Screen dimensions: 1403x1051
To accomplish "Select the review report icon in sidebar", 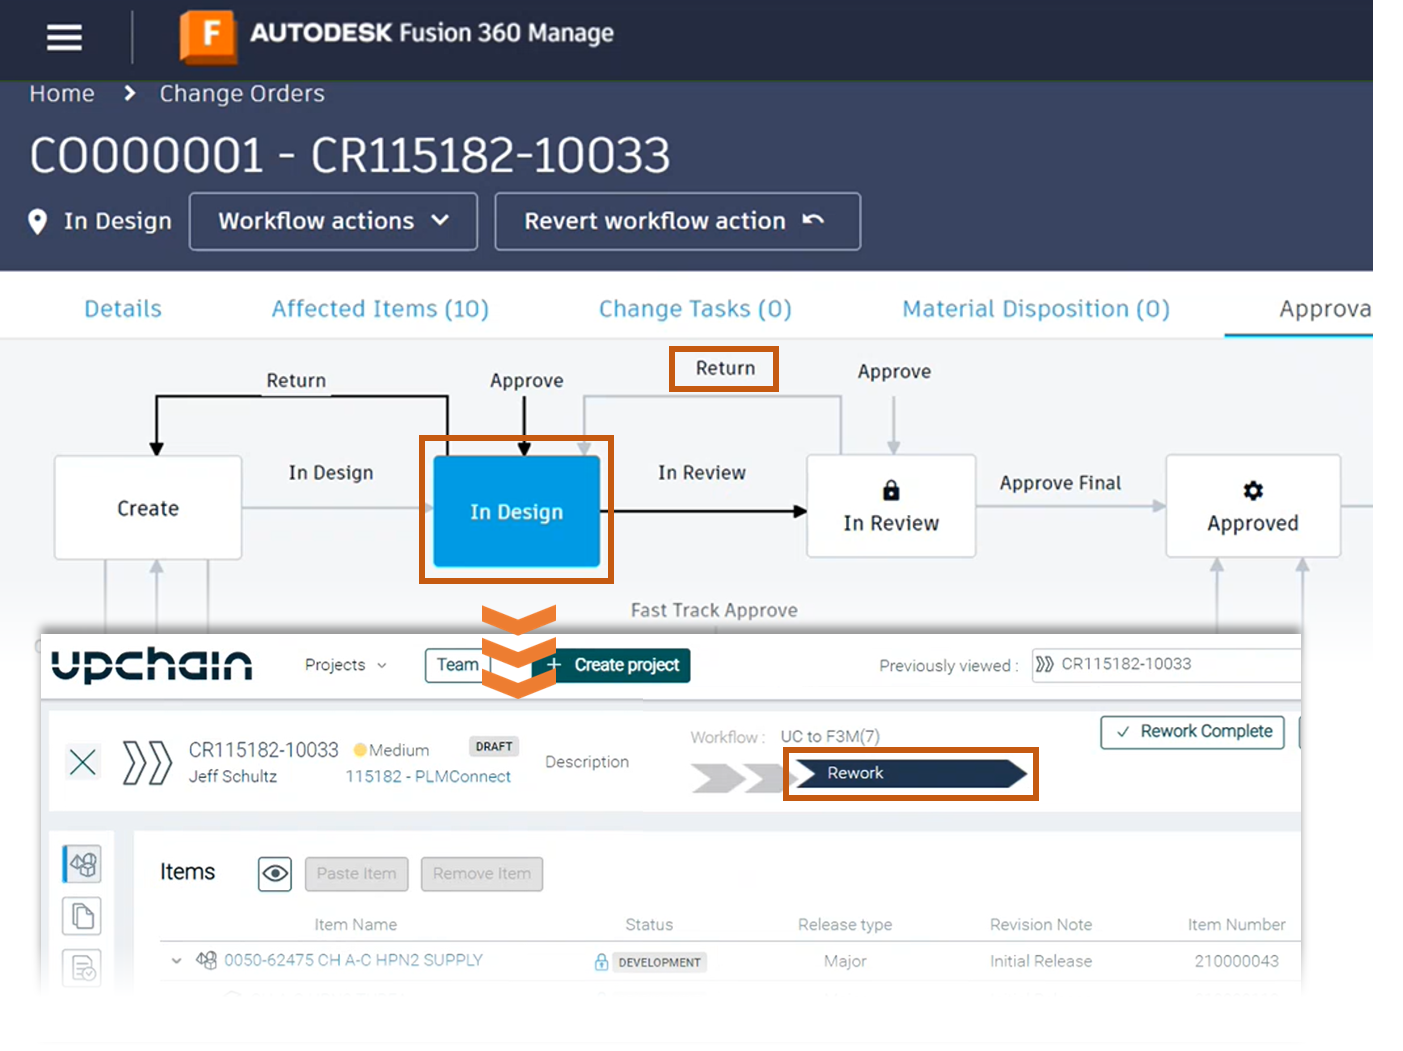I will pos(81,967).
